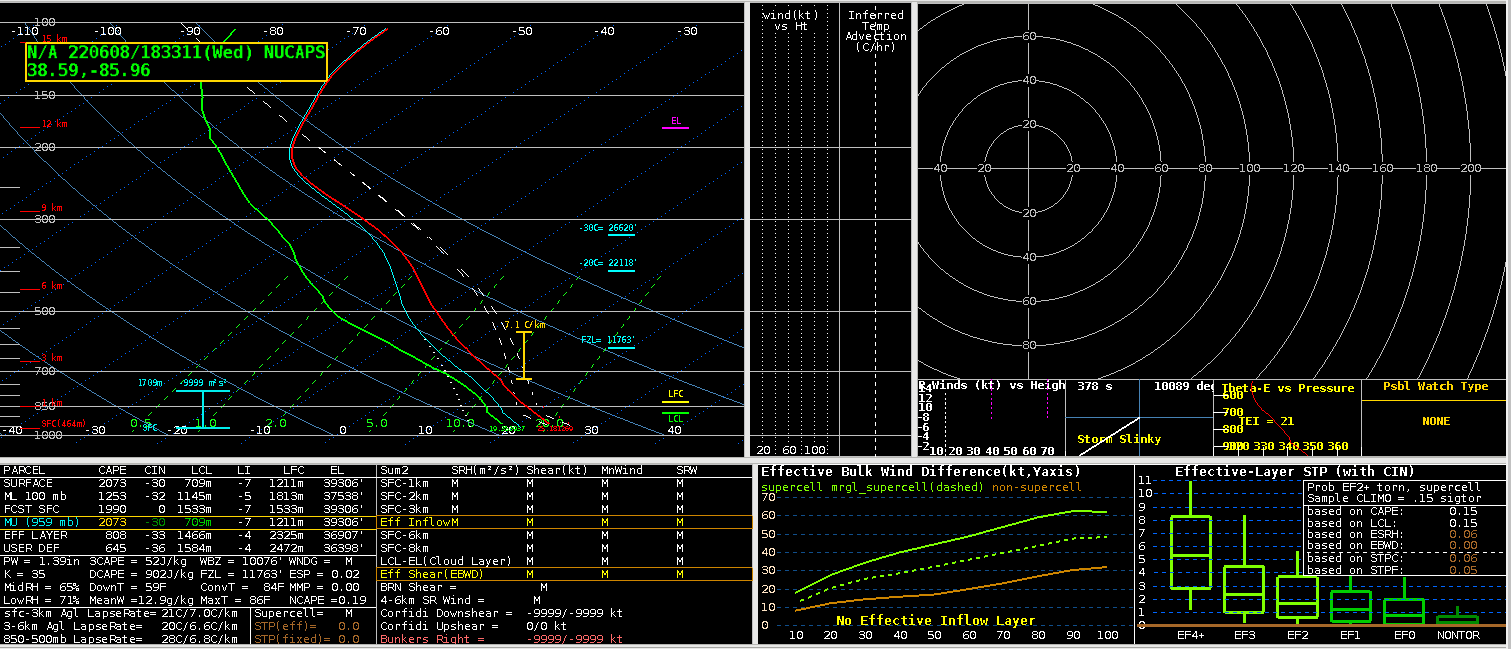
Task: Click the EF2 box plot label
Action: coord(1297,634)
